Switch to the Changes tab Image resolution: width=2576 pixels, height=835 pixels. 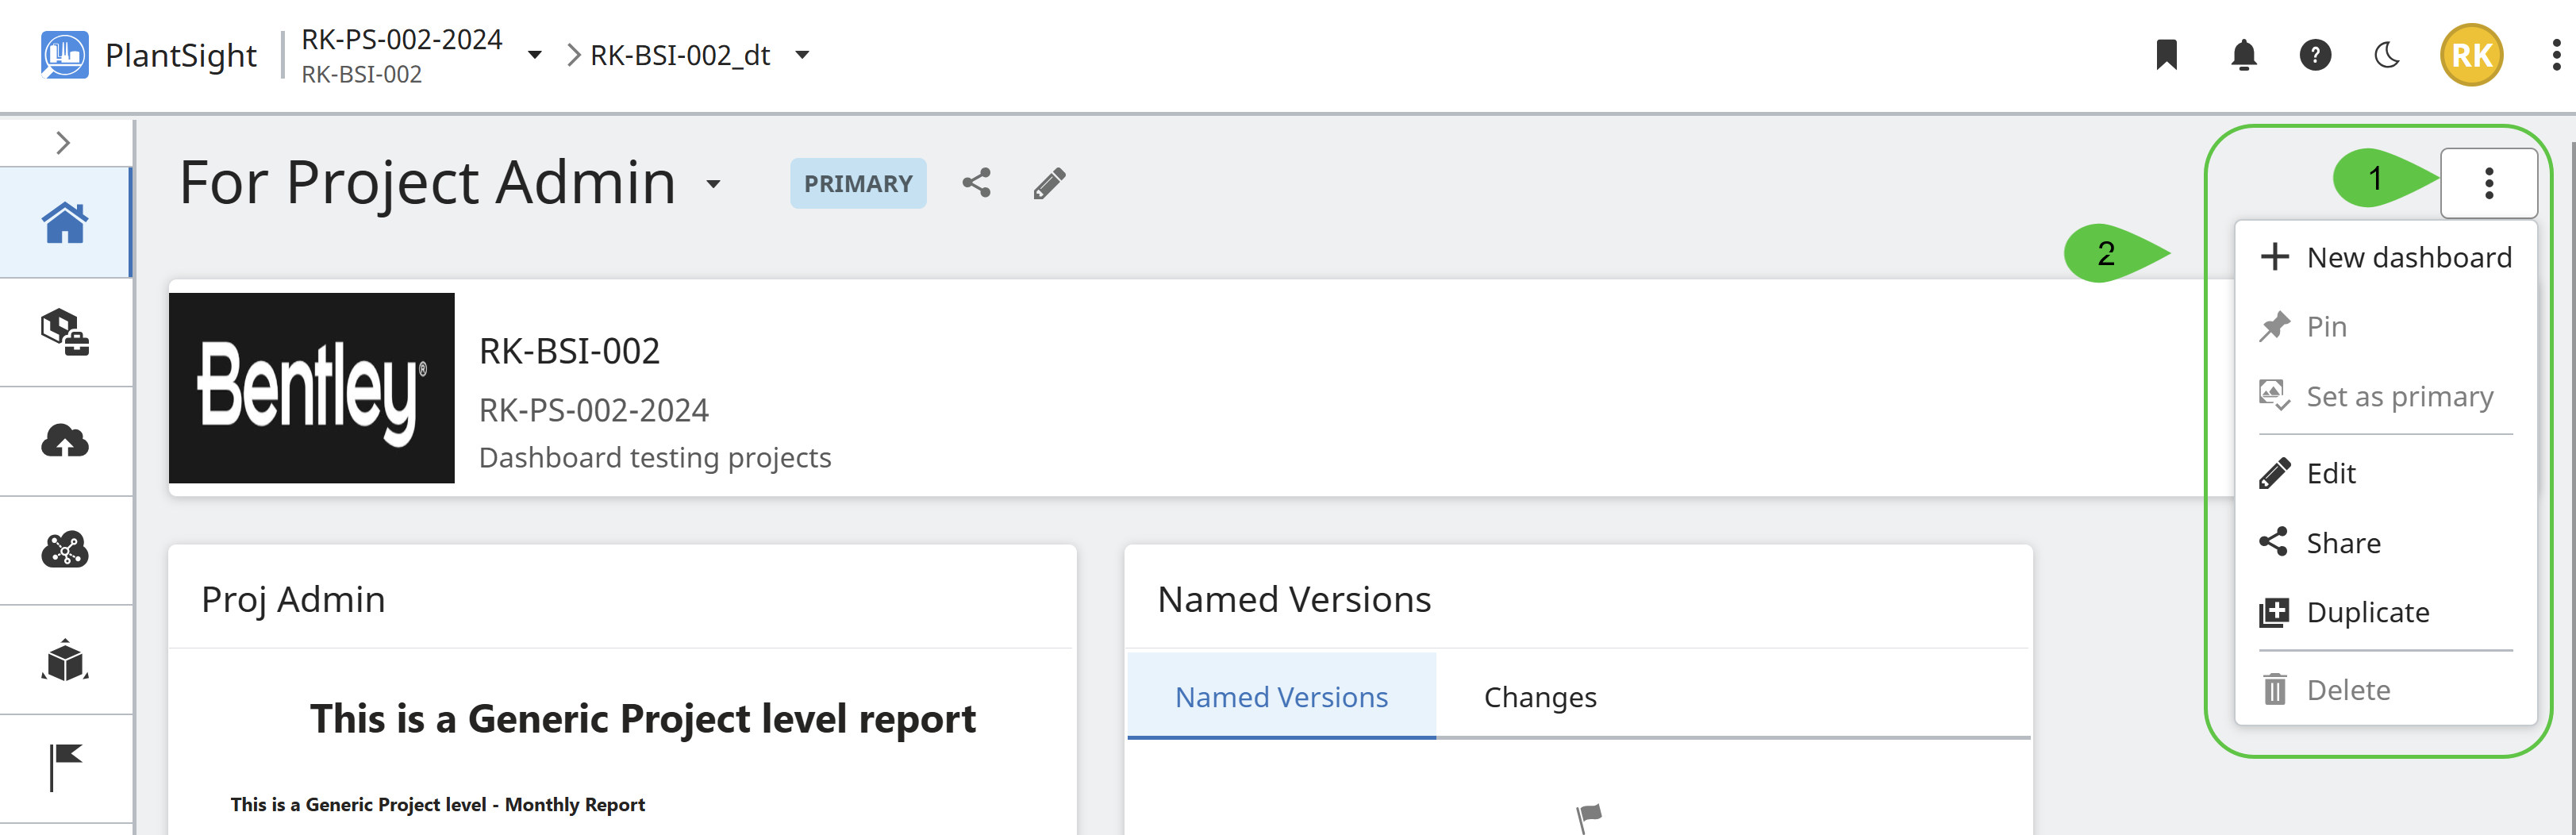(1540, 696)
